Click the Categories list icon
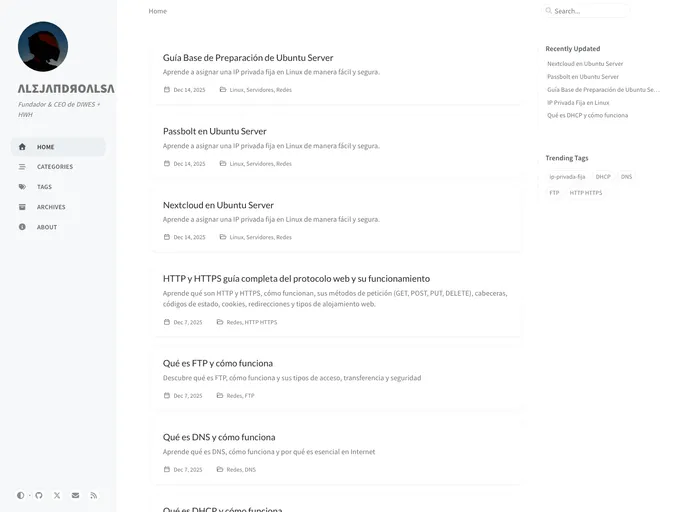Viewport: 688px width, 512px height. [x=22, y=167]
